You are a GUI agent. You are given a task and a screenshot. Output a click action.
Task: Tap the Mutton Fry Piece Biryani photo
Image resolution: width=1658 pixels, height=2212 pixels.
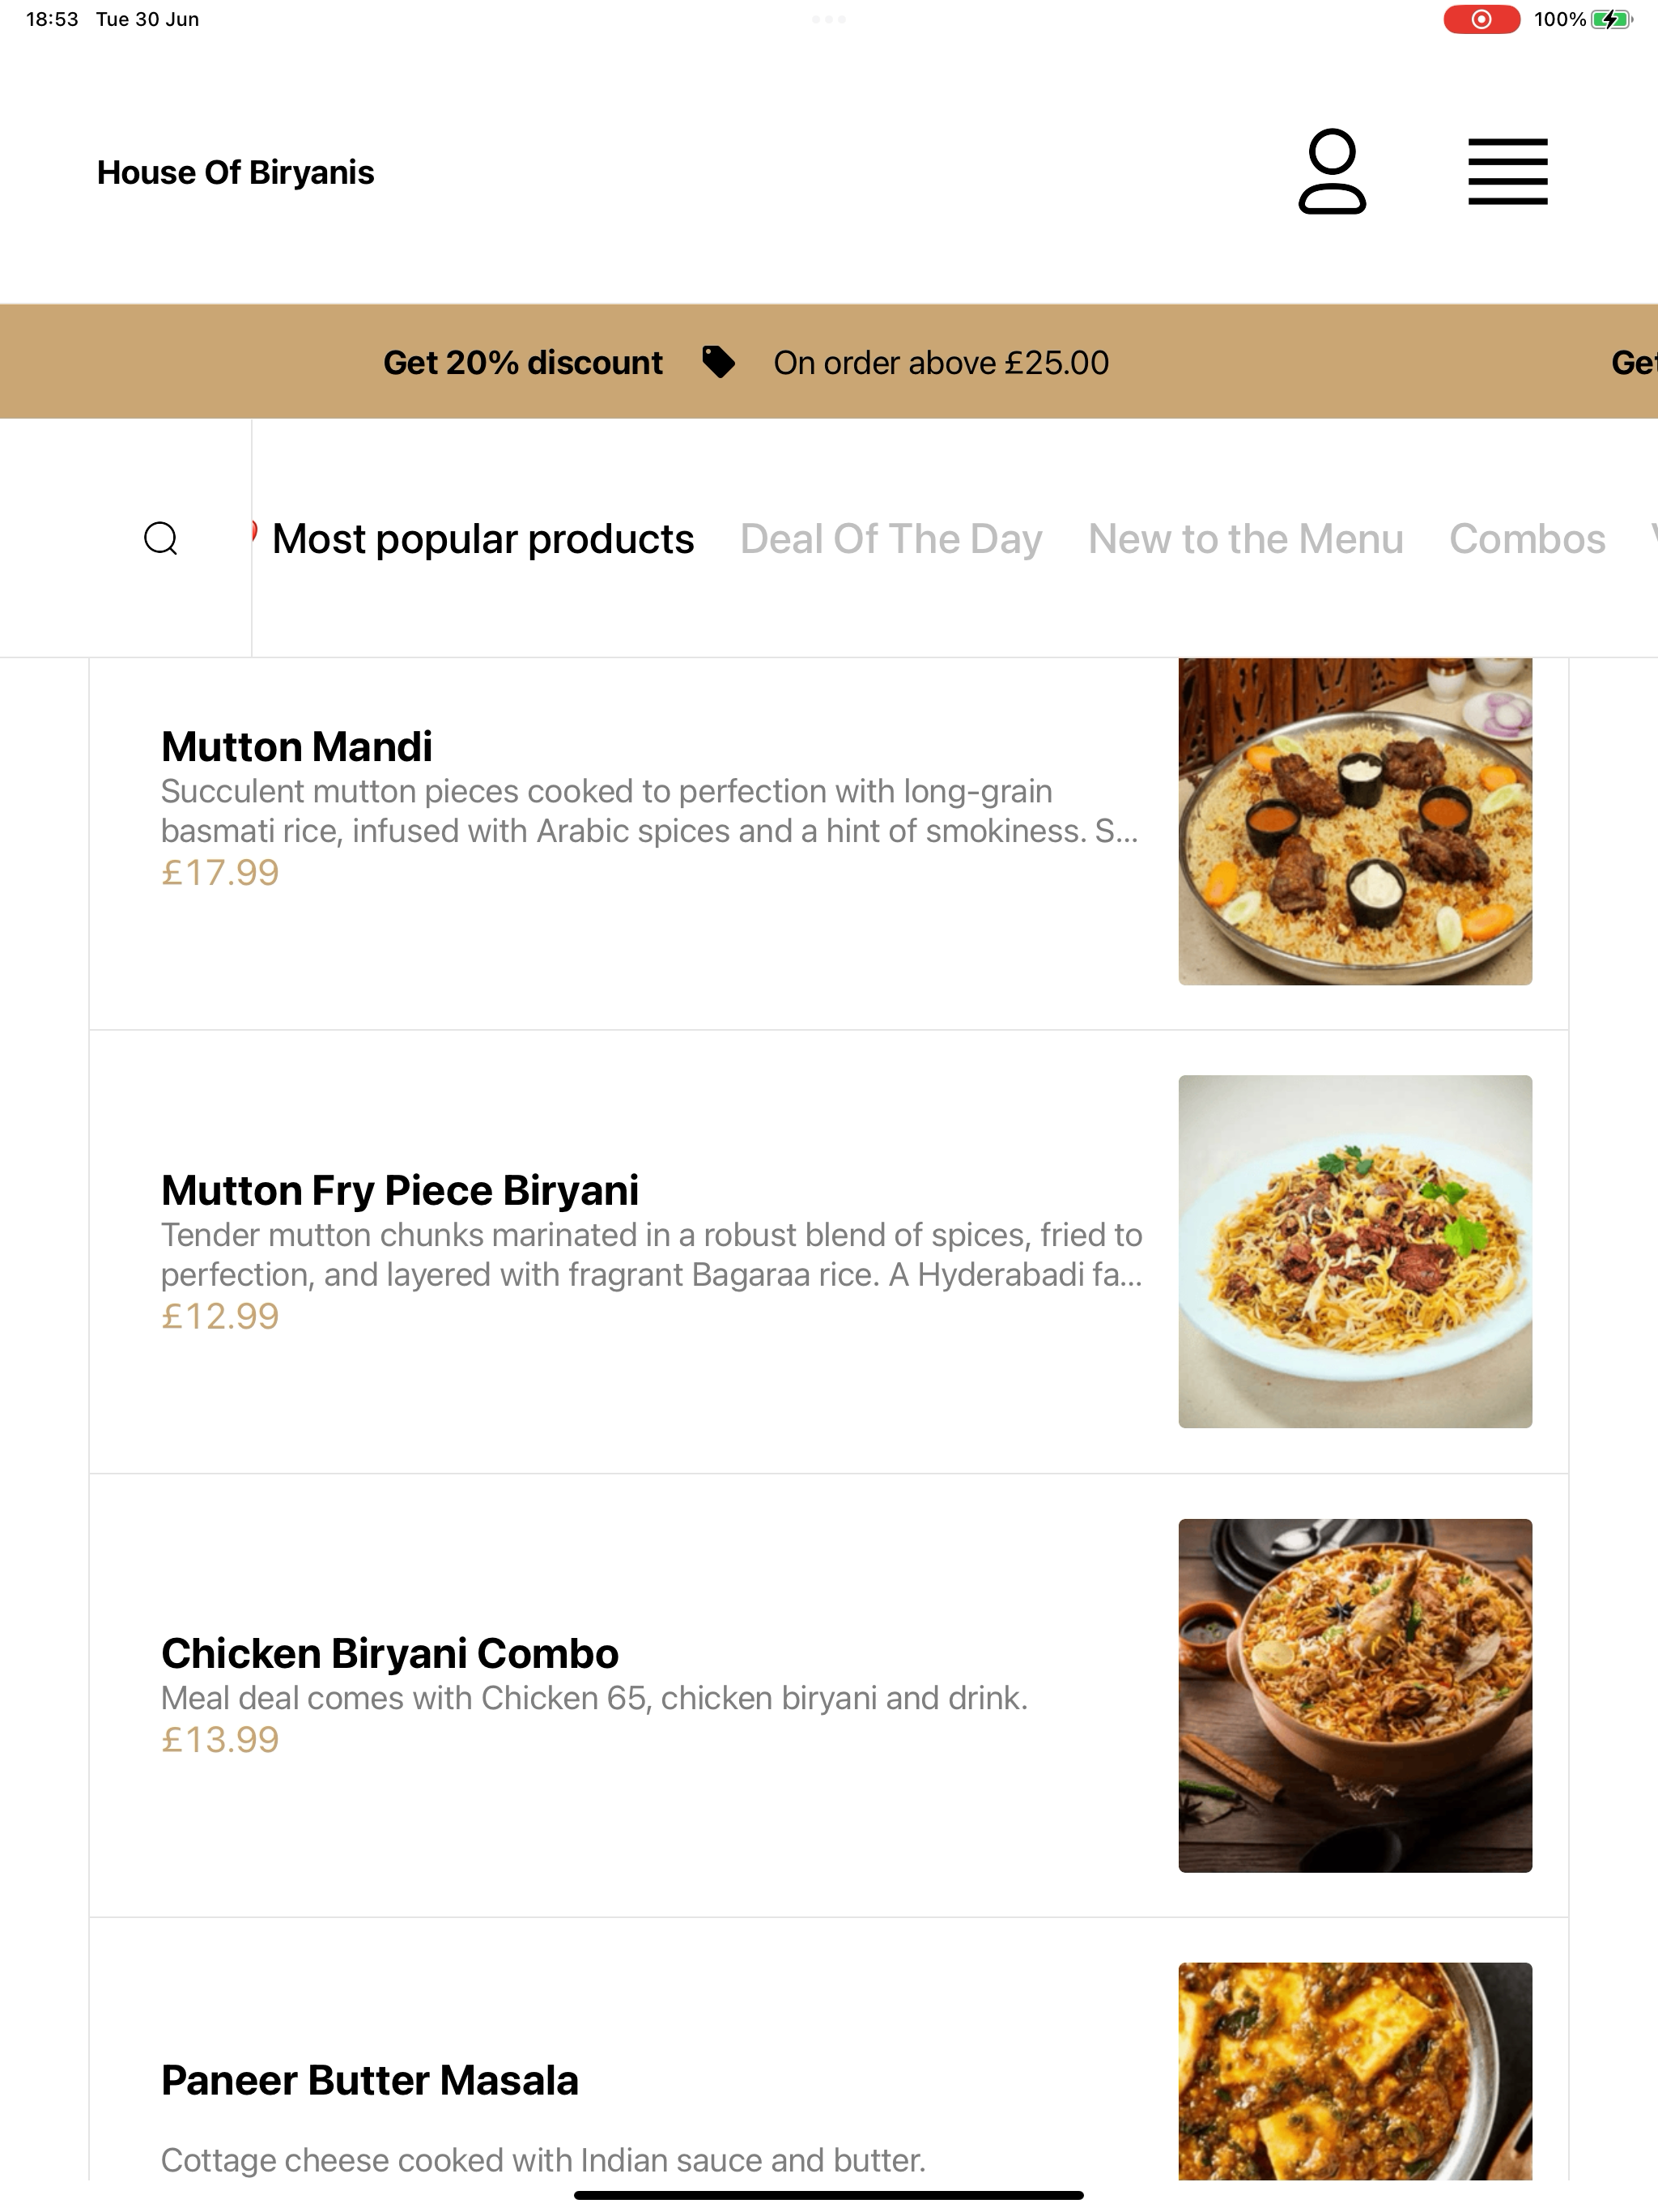(x=1355, y=1252)
